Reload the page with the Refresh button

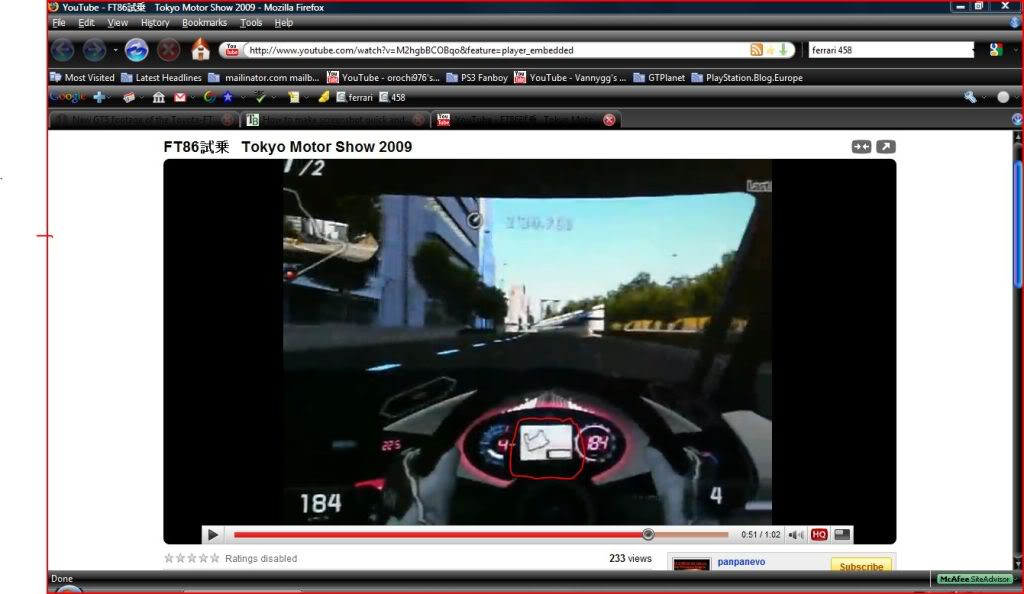point(136,50)
